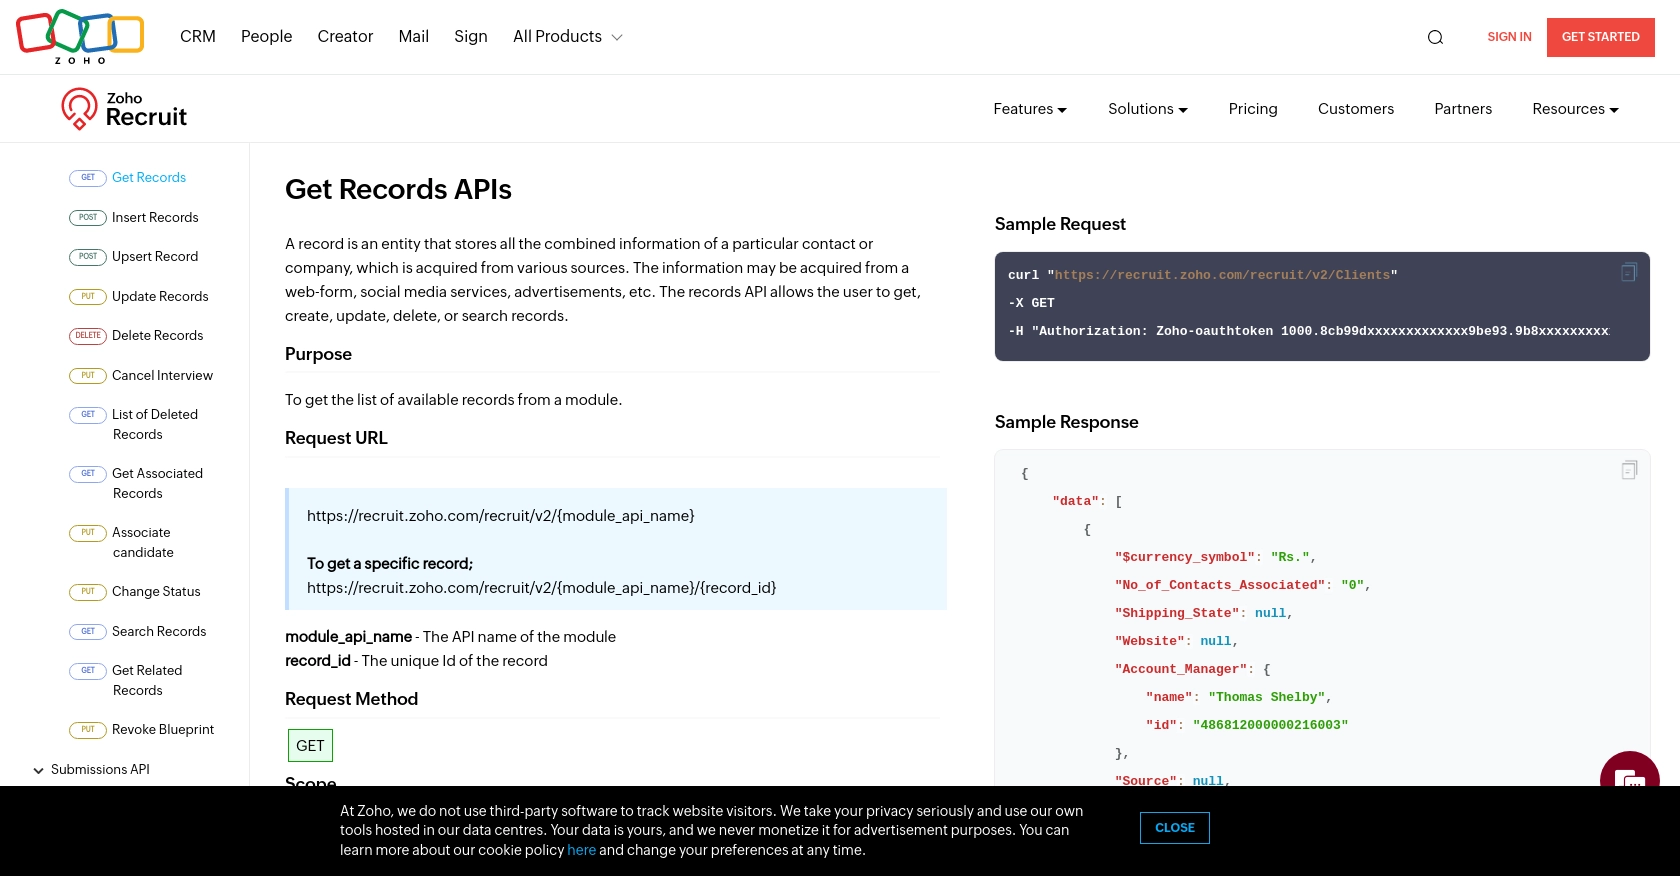Open Insert Records in sidebar
The image size is (1680, 876).
[155, 218]
